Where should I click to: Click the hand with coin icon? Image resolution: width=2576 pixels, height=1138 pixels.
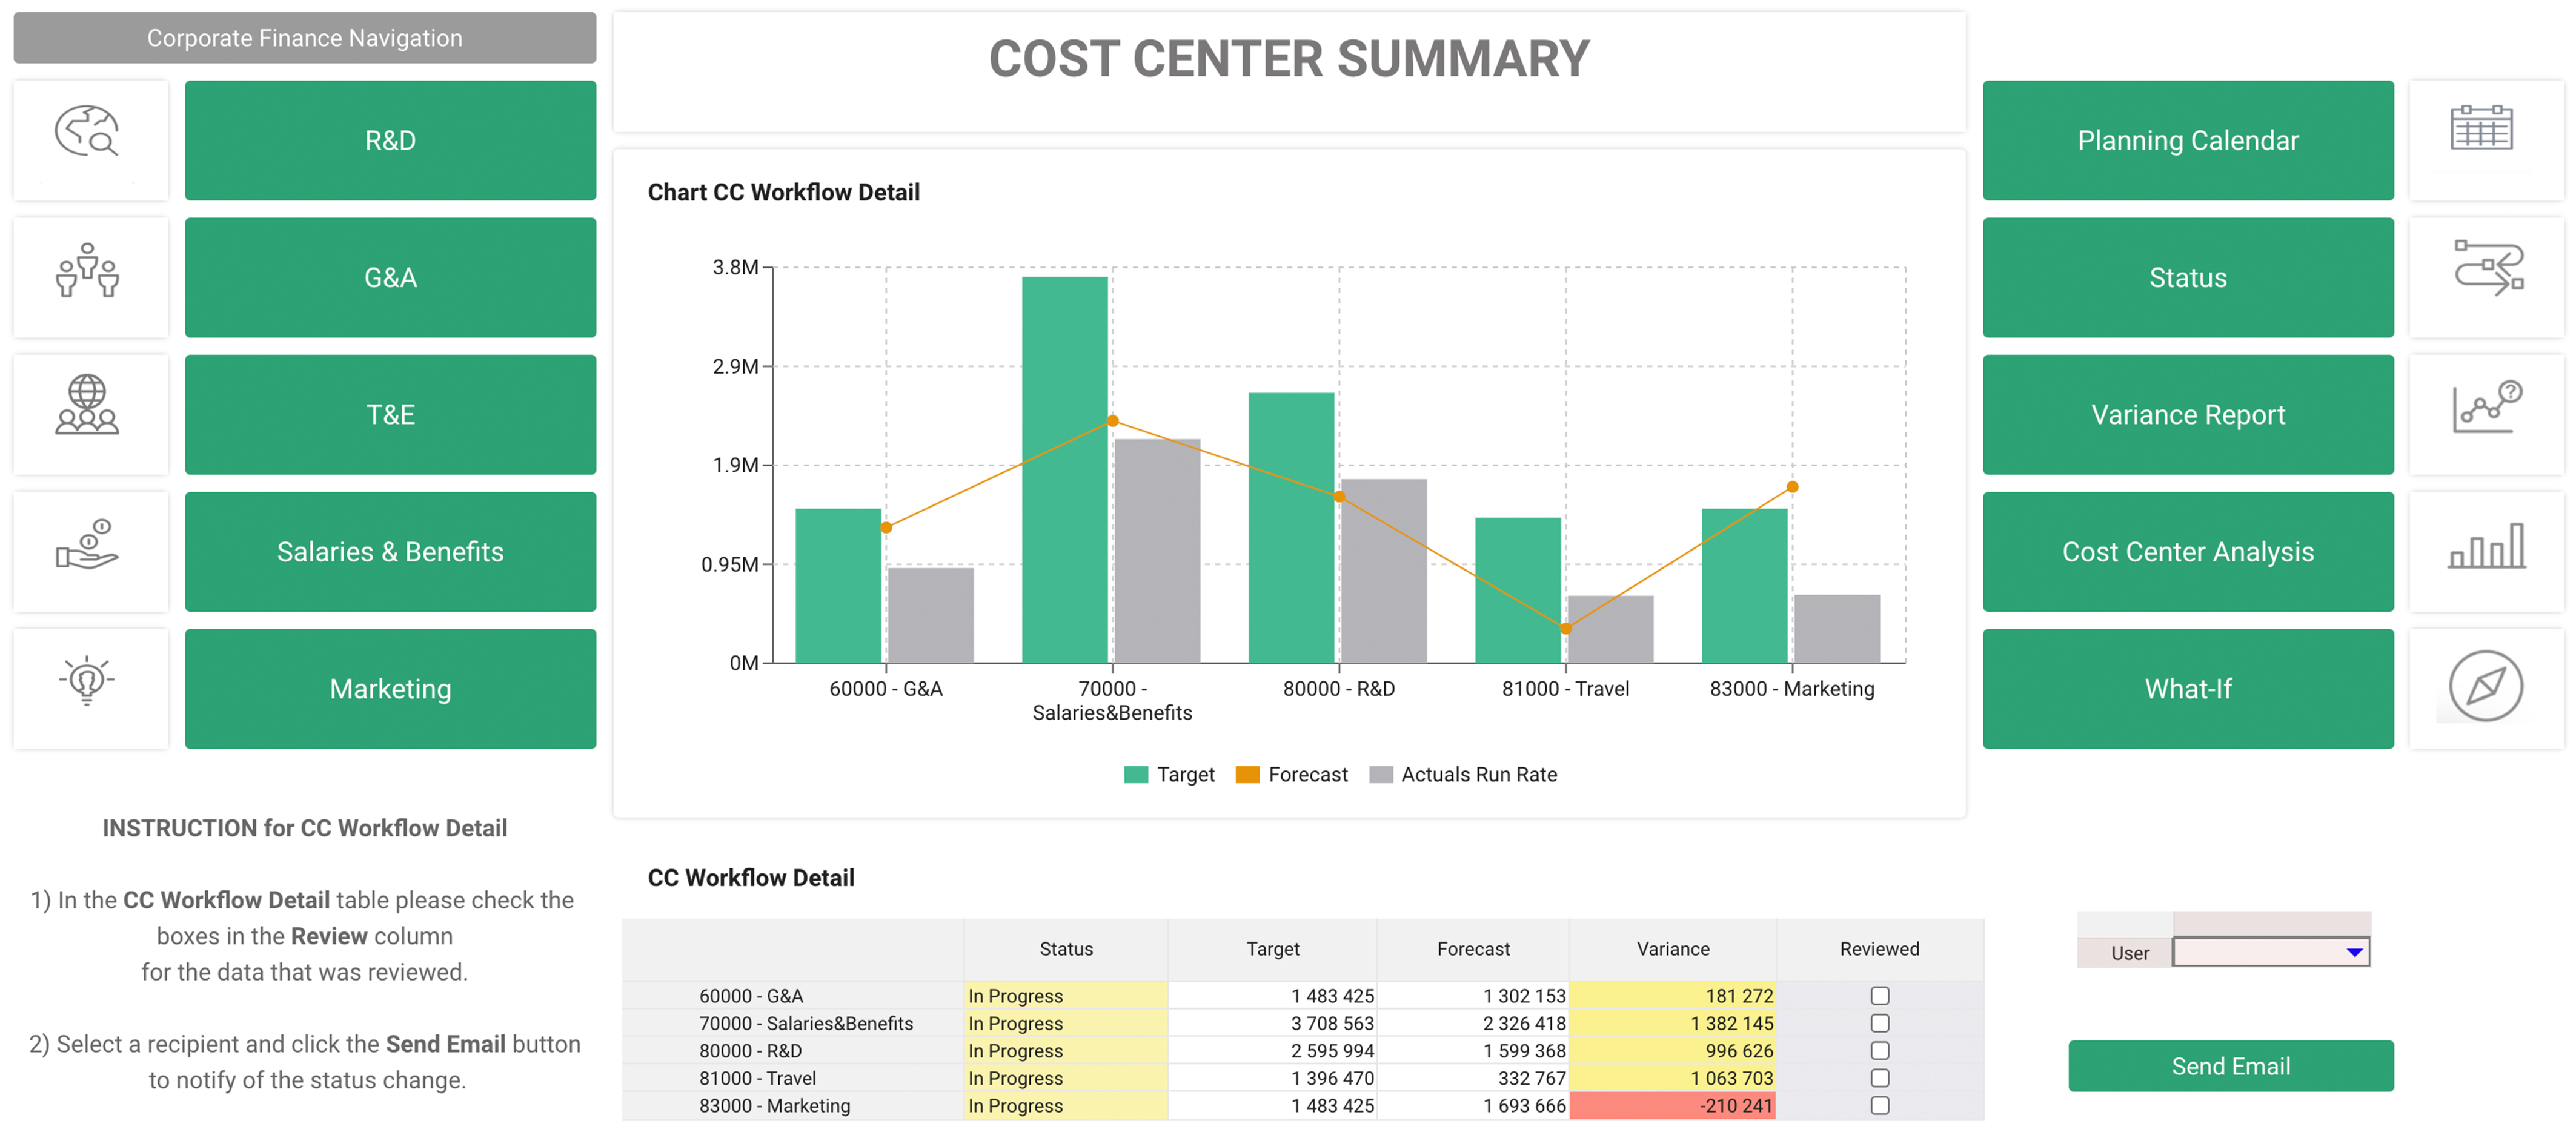pos(87,544)
